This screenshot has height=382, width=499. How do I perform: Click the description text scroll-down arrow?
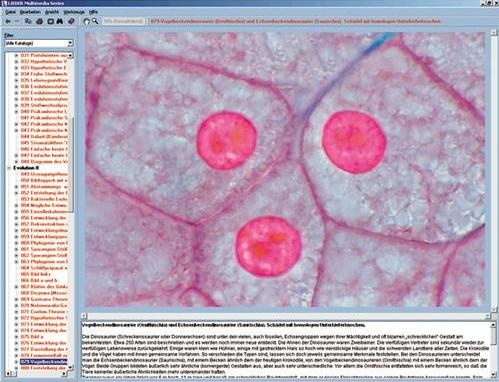tap(494, 376)
